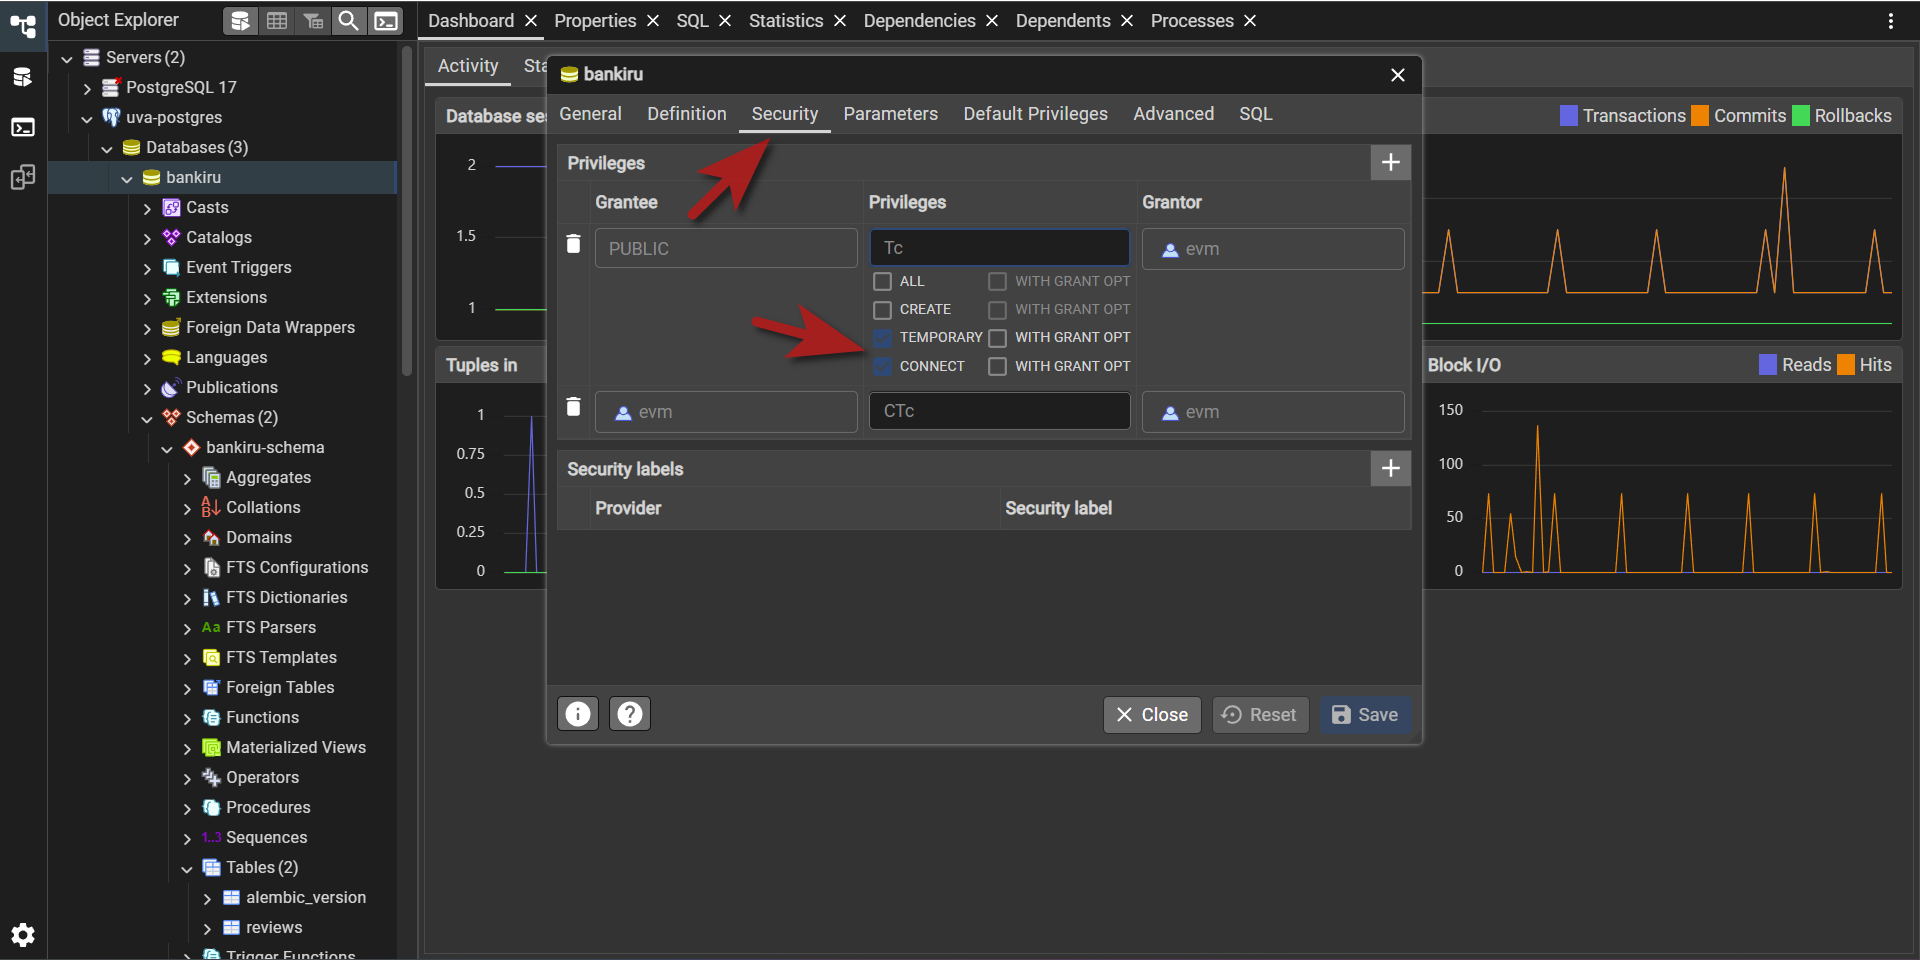
Task: Enable WITH GRANT OPT for TEMPORARY
Action: coord(997,338)
